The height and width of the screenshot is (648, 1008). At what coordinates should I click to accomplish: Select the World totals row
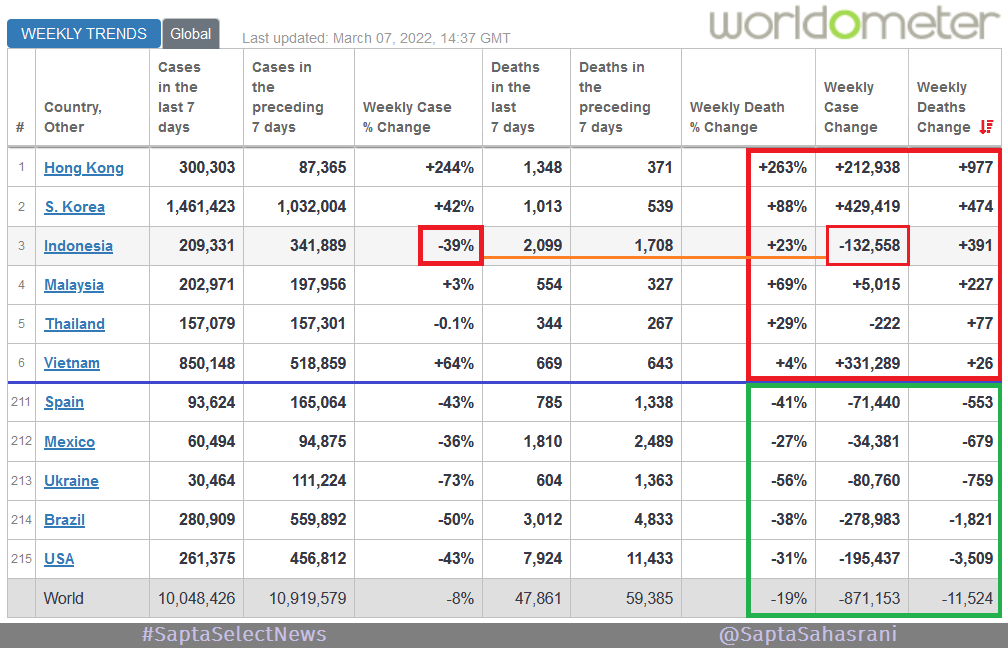(64, 598)
